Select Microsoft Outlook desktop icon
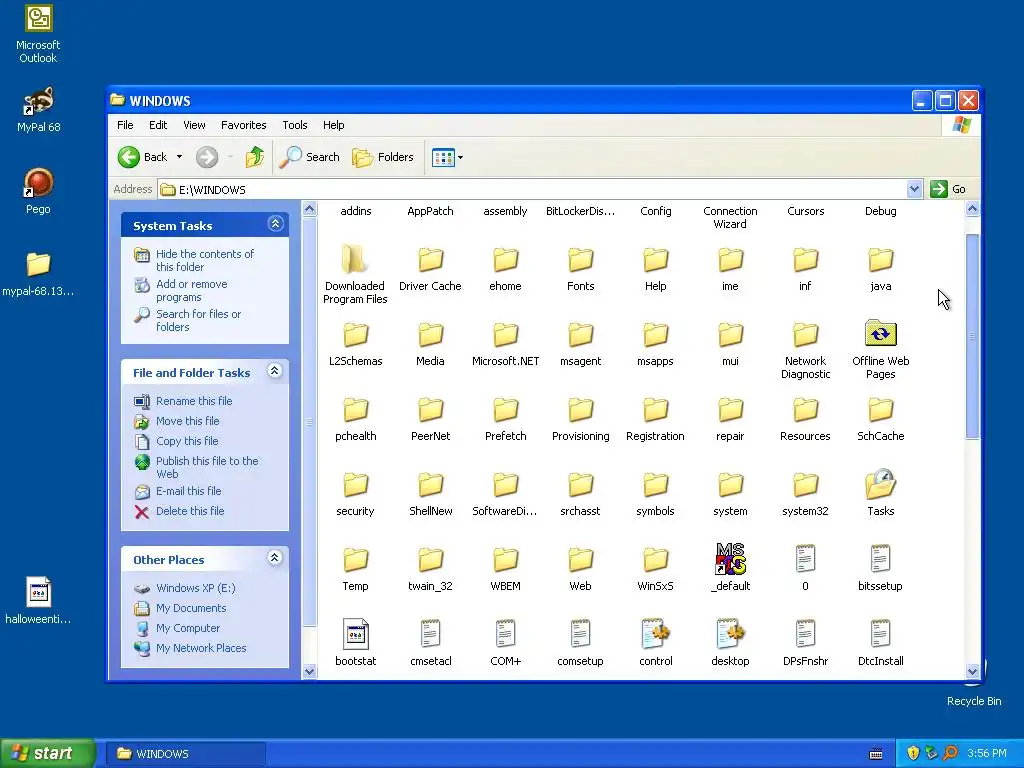This screenshot has width=1024, height=768. (x=38, y=34)
